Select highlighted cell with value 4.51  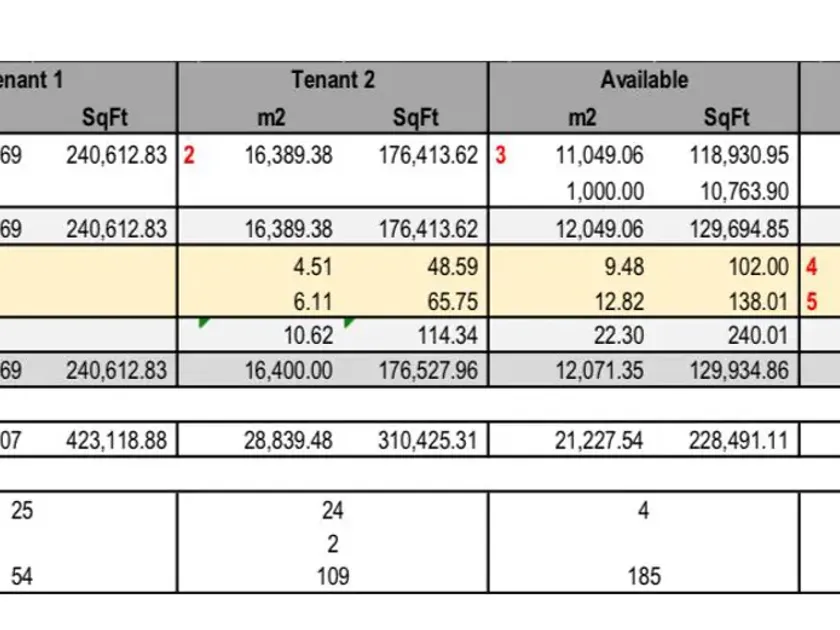312,266
